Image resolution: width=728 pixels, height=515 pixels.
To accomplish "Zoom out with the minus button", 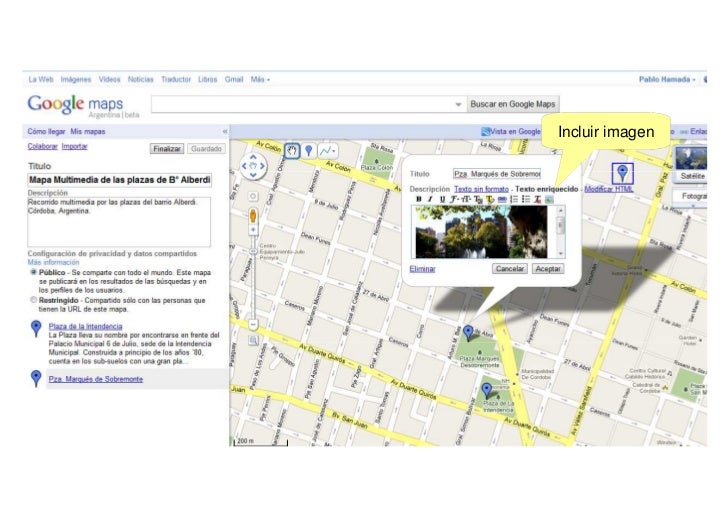I will (x=253, y=324).
